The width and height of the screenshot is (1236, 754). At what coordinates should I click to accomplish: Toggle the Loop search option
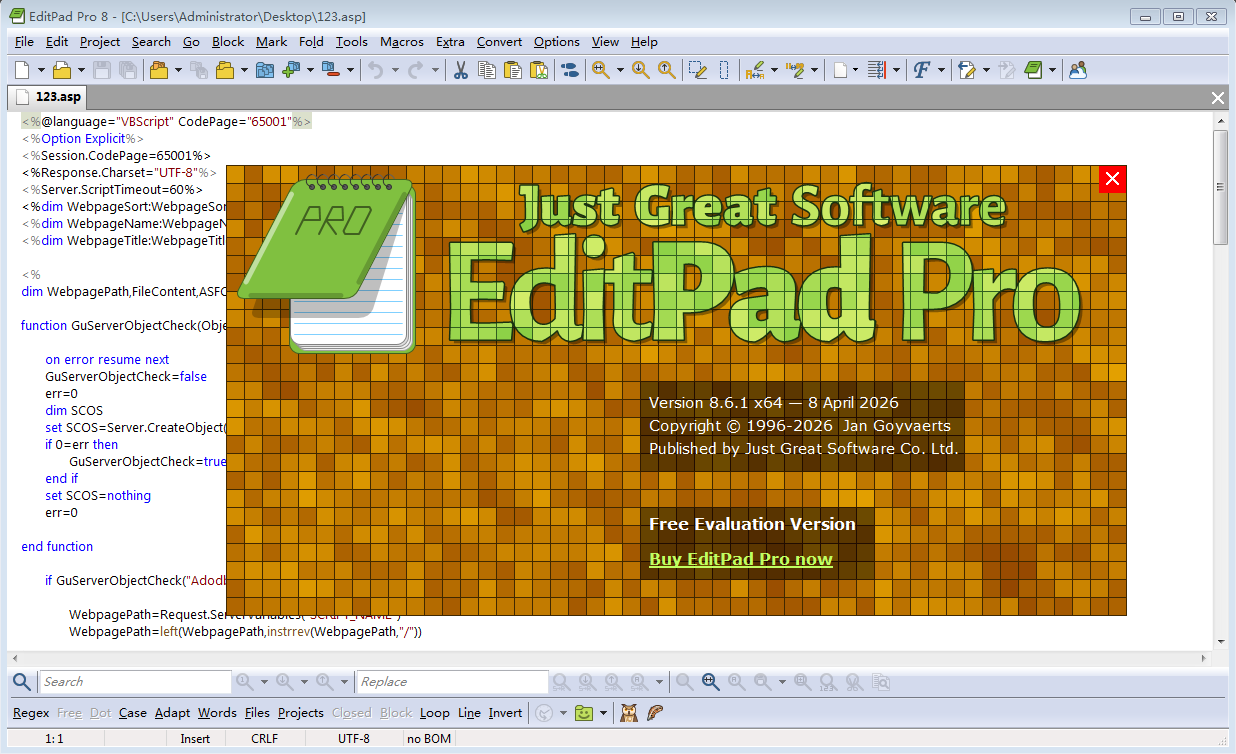[435, 713]
